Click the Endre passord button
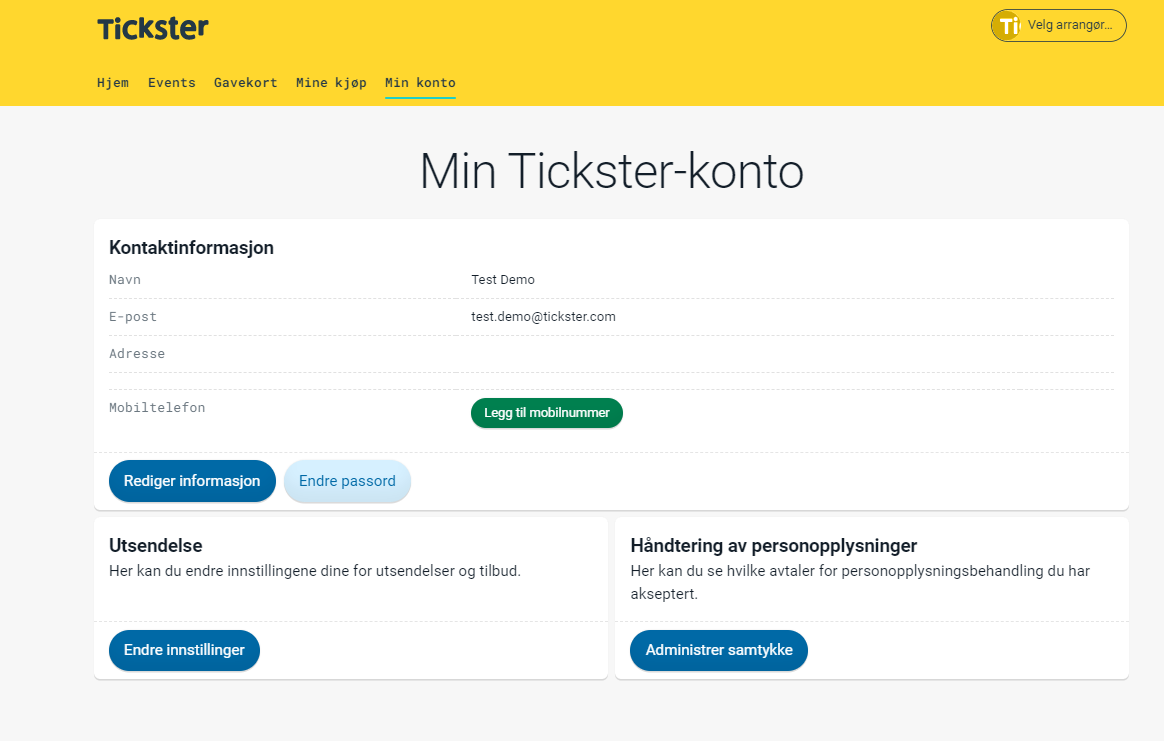Image resolution: width=1164 pixels, height=741 pixels. coord(347,480)
